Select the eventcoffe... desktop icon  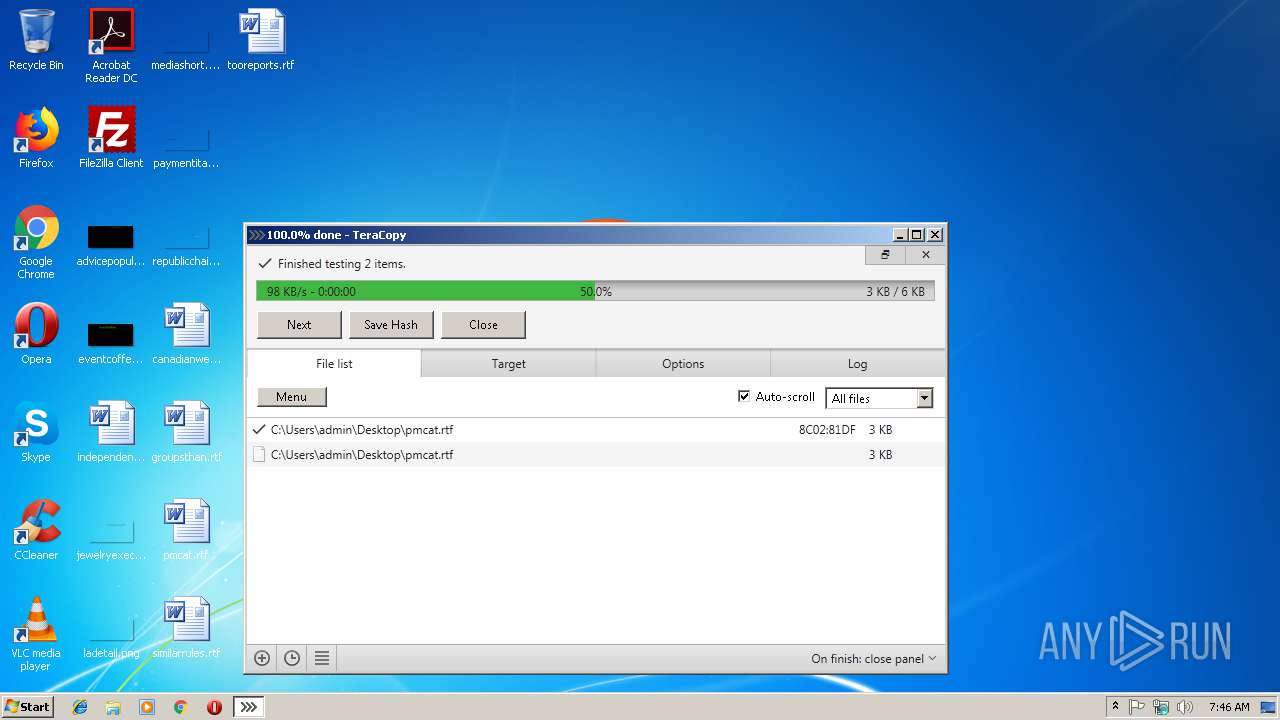pyautogui.click(x=111, y=341)
